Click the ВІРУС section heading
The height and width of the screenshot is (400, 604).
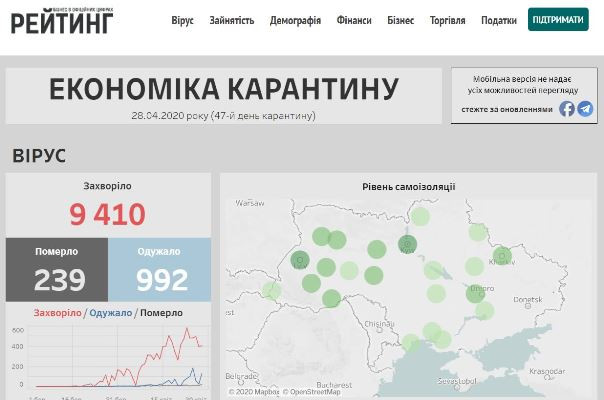[x=39, y=156]
